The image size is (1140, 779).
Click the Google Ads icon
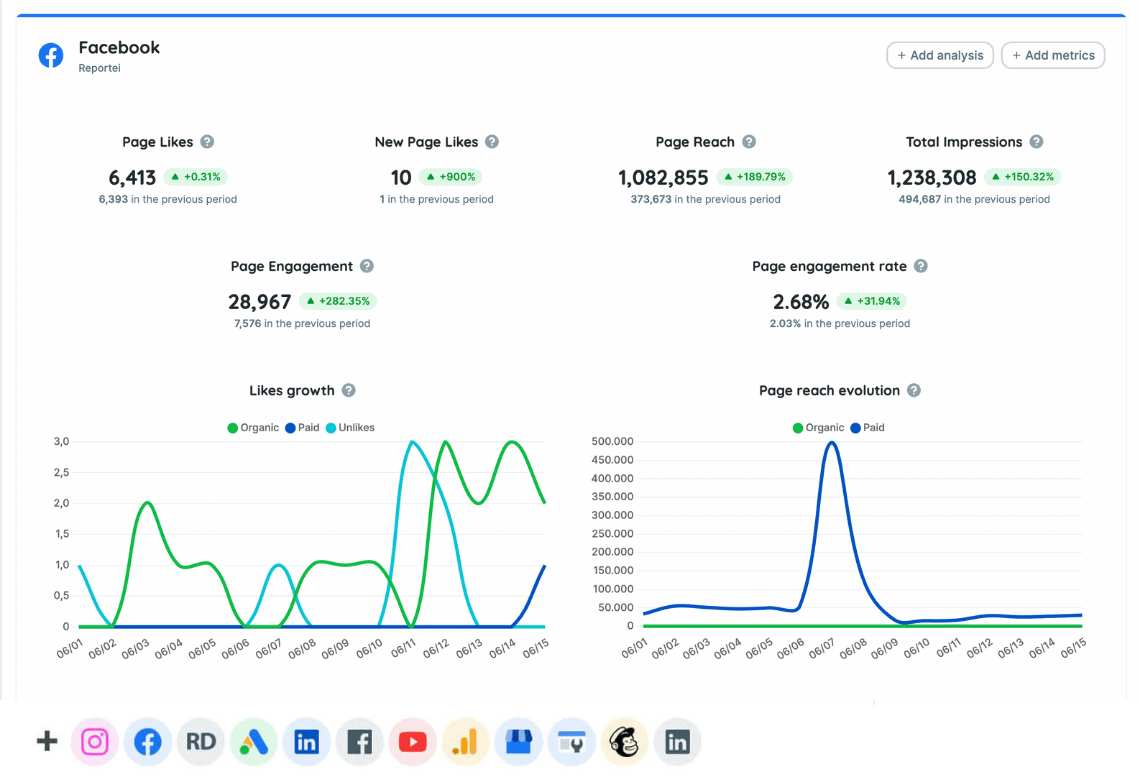pos(253,742)
